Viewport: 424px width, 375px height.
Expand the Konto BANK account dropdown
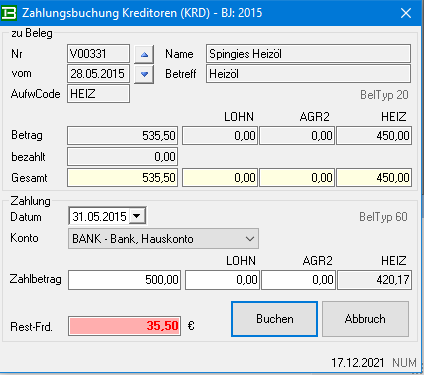click(163, 239)
